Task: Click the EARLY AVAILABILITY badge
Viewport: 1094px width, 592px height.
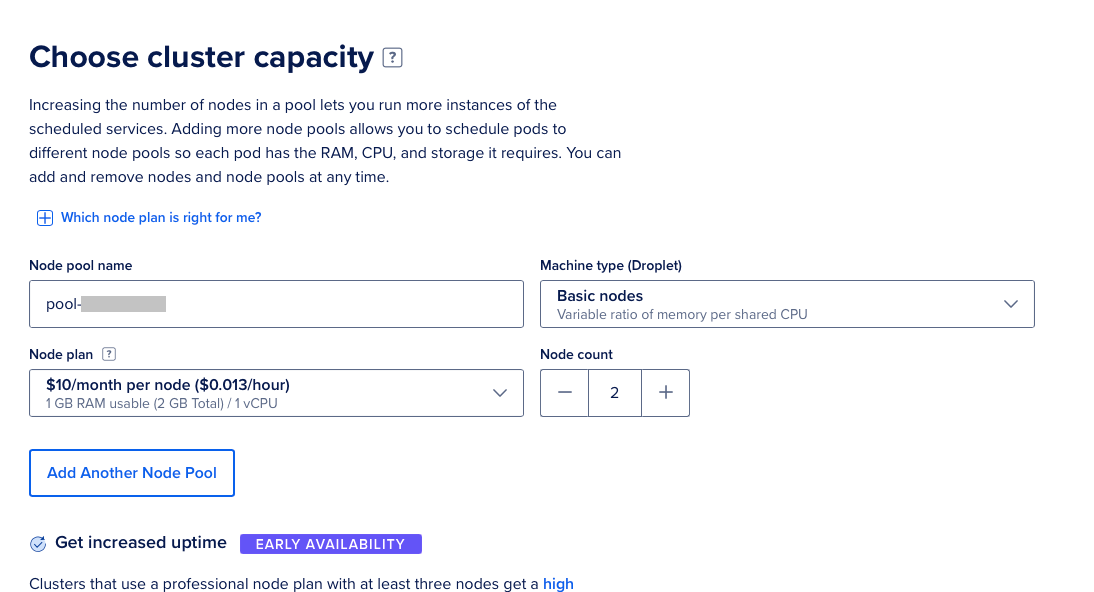Action: tap(330, 543)
